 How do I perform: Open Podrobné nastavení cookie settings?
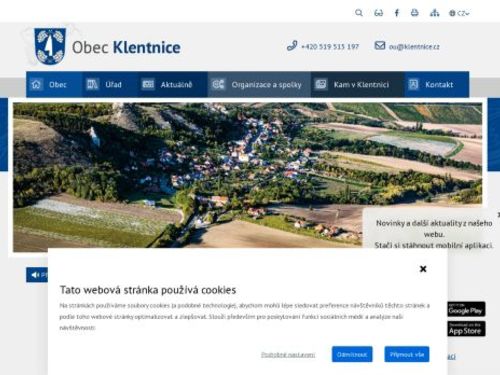pos(288,355)
